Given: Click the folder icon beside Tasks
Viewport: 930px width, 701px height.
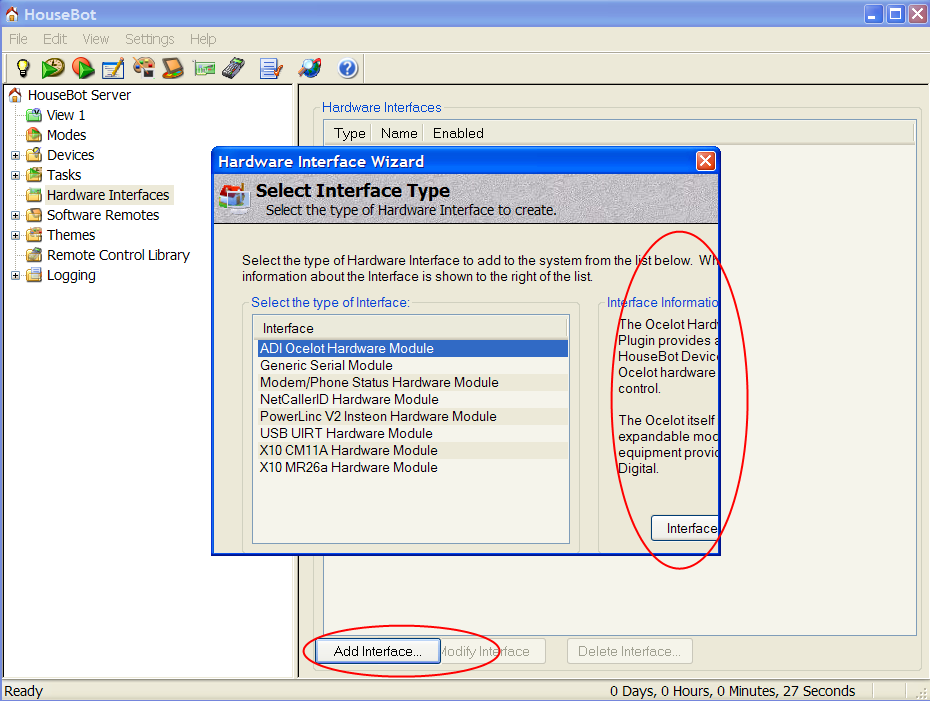Looking at the screenshot, I should tap(34, 175).
